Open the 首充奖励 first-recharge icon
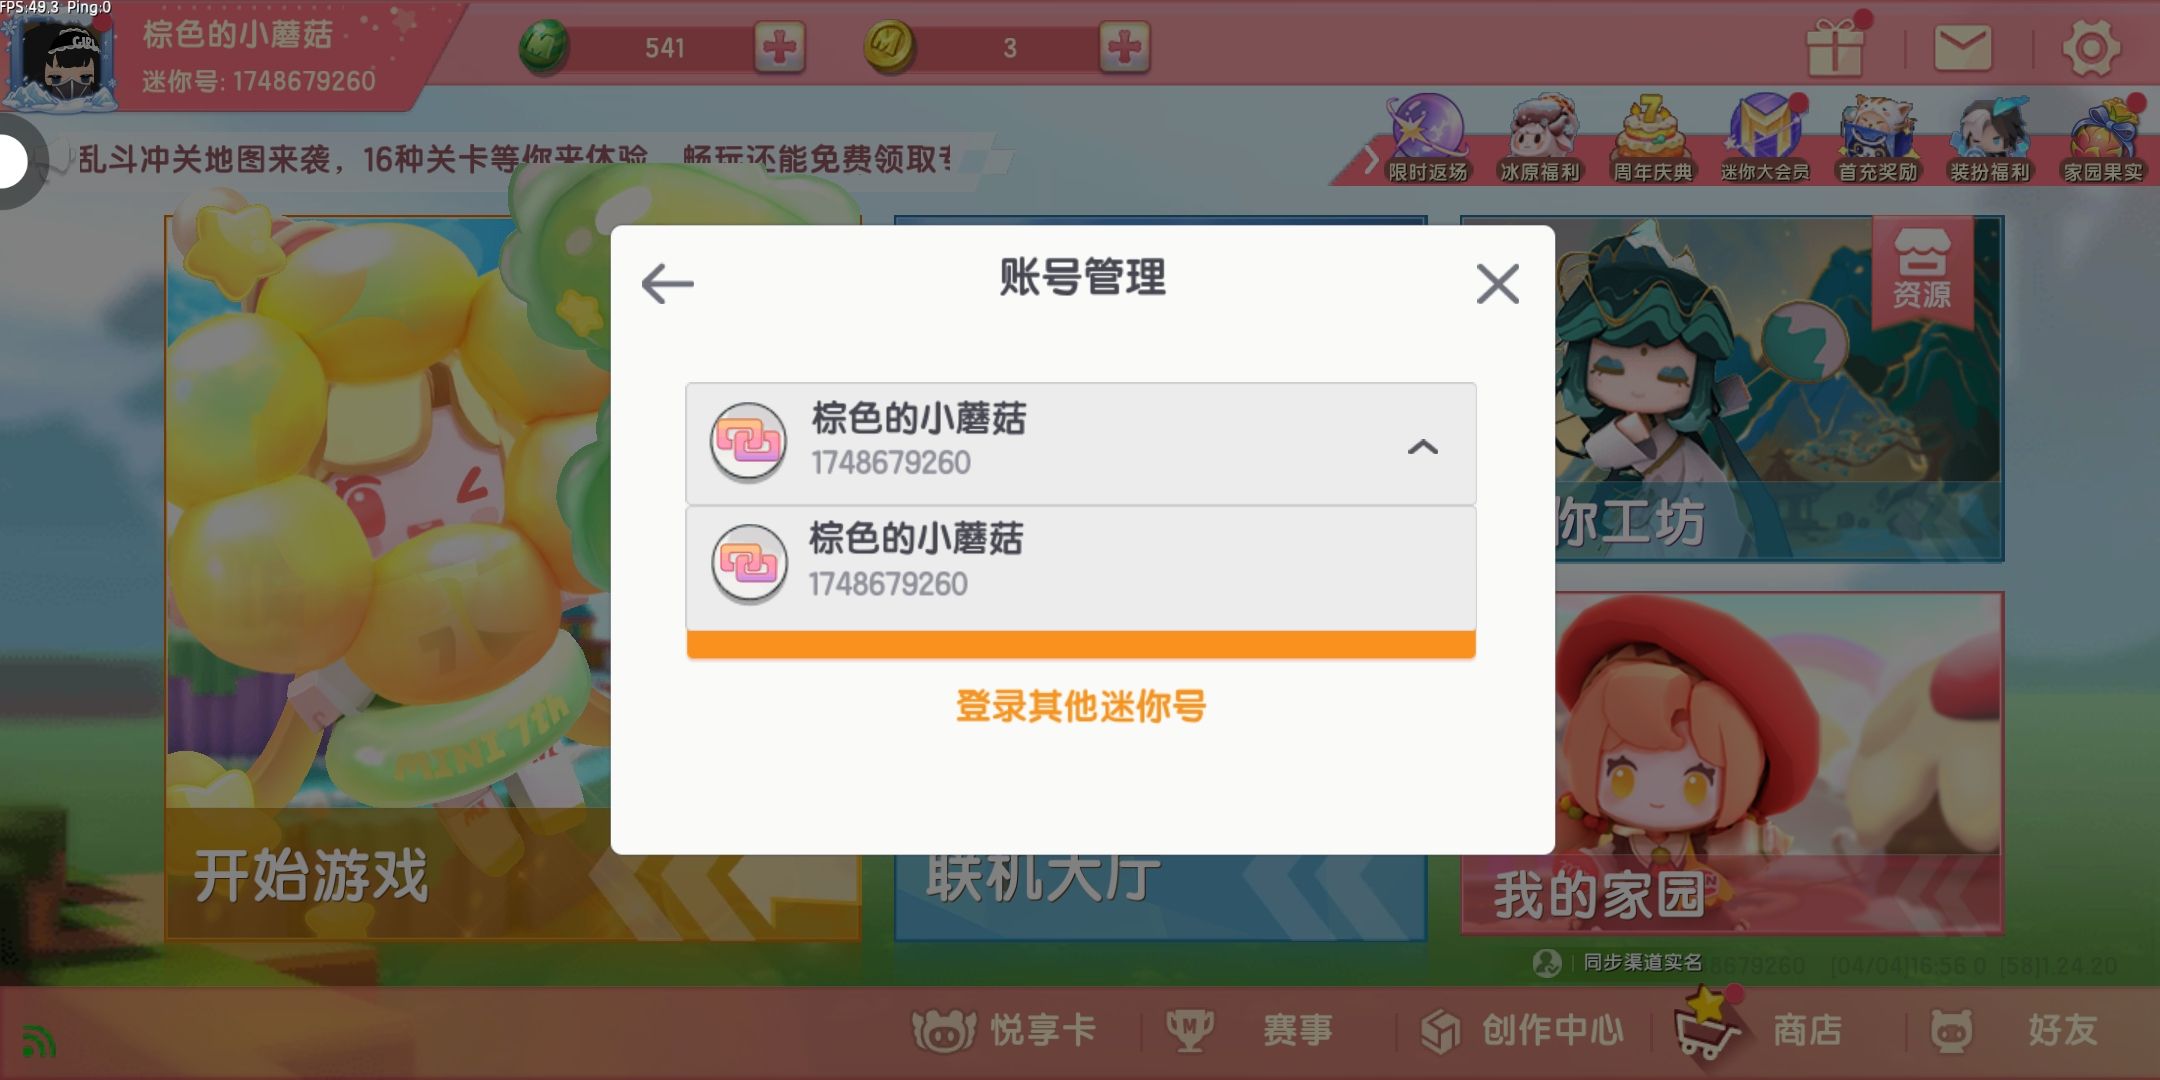Screen dimensions: 2160x1080 click(1878, 139)
